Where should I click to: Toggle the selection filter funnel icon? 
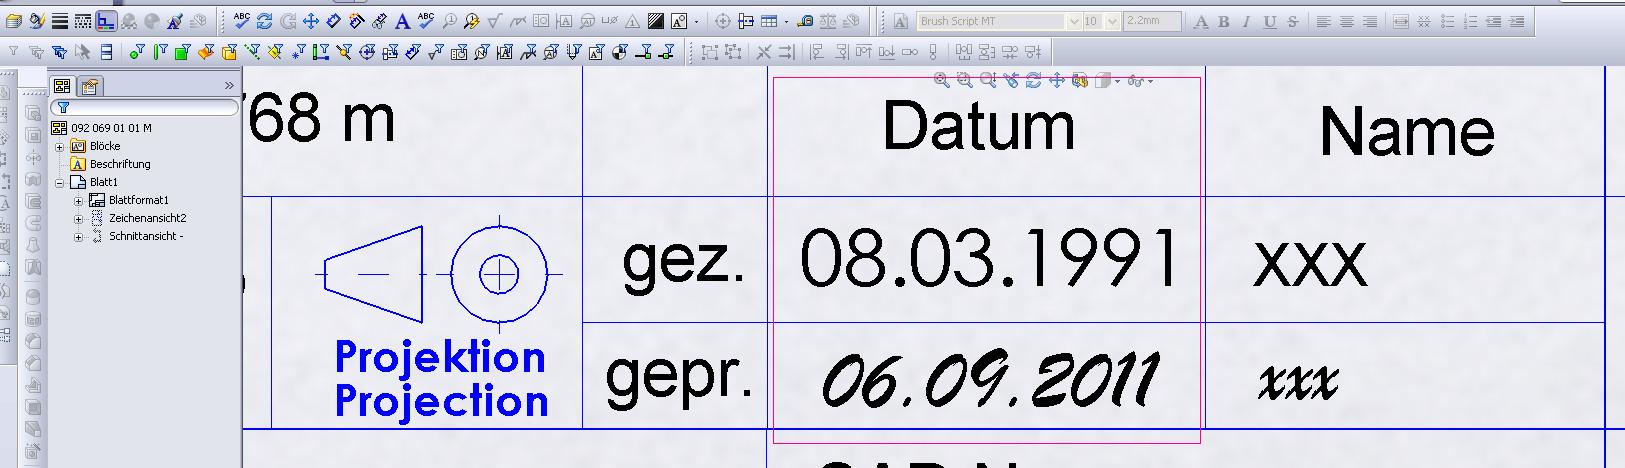[13, 52]
